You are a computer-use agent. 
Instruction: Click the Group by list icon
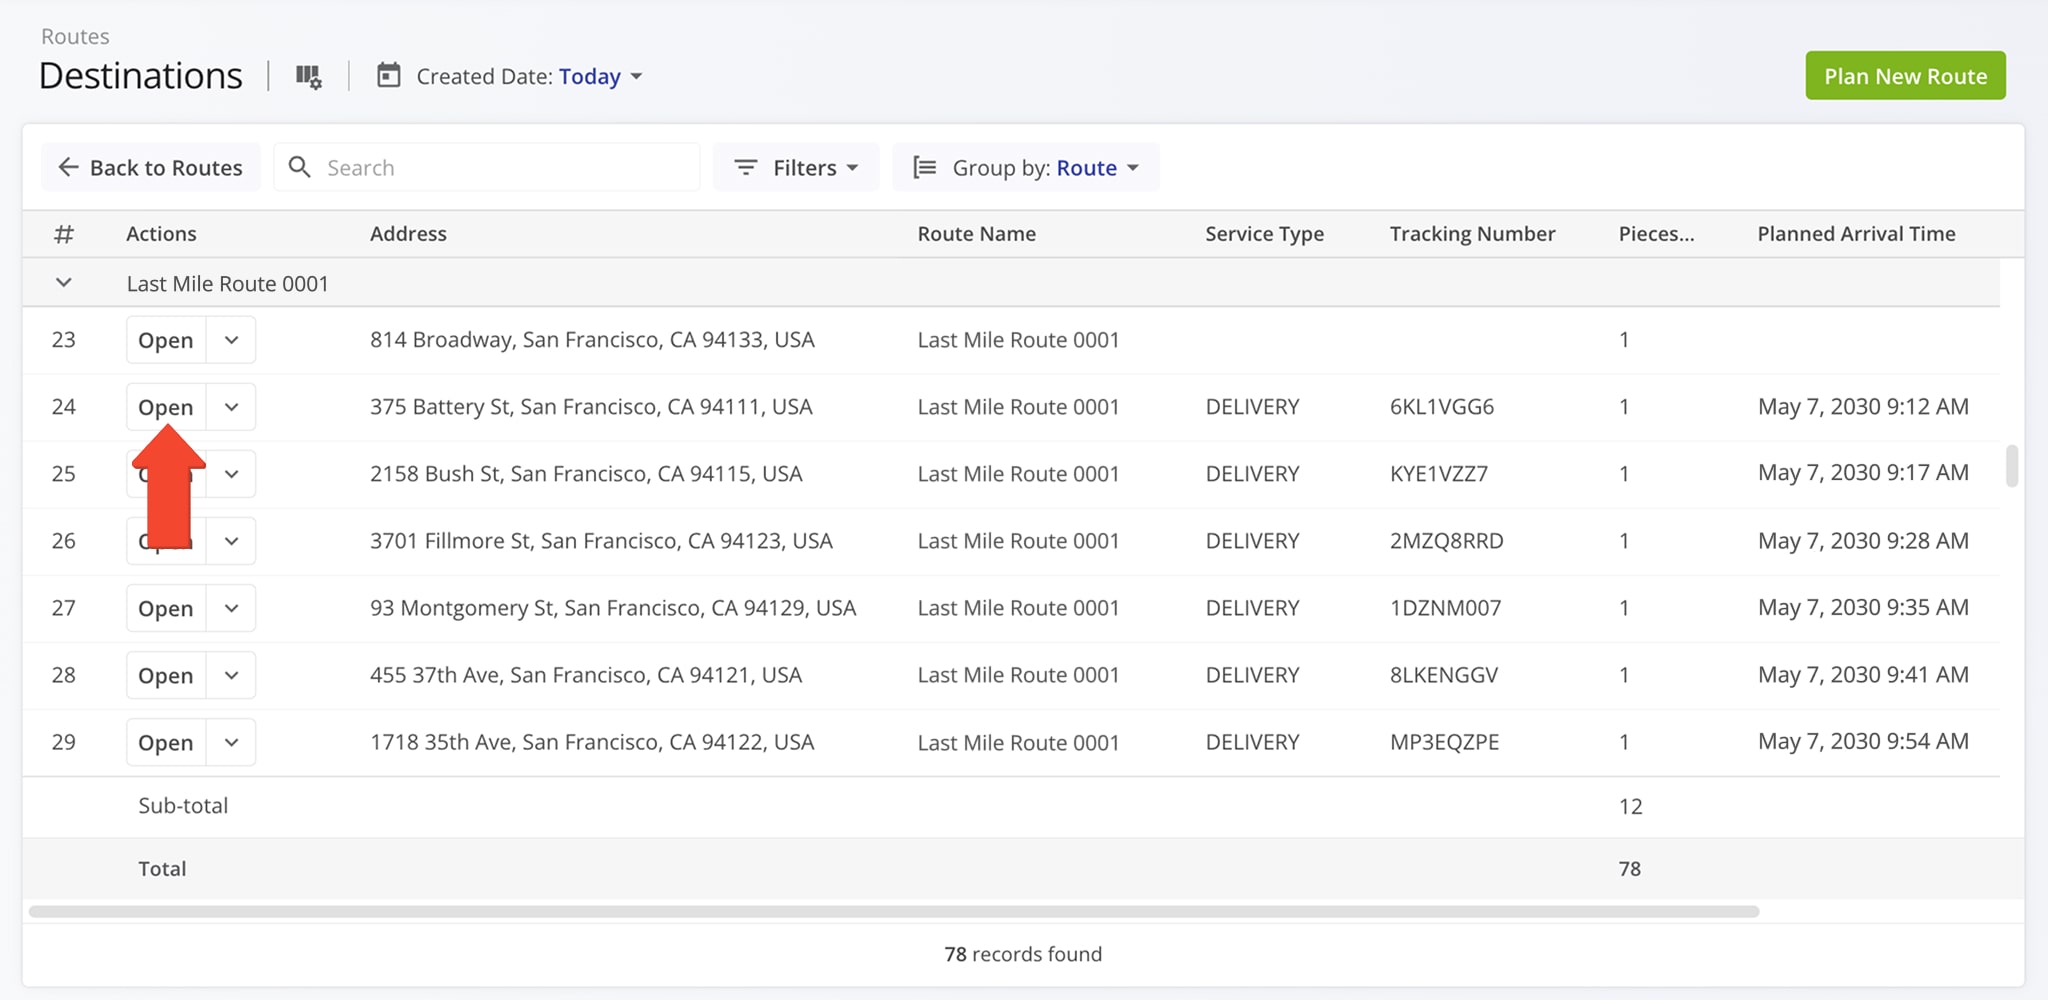coord(925,167)
